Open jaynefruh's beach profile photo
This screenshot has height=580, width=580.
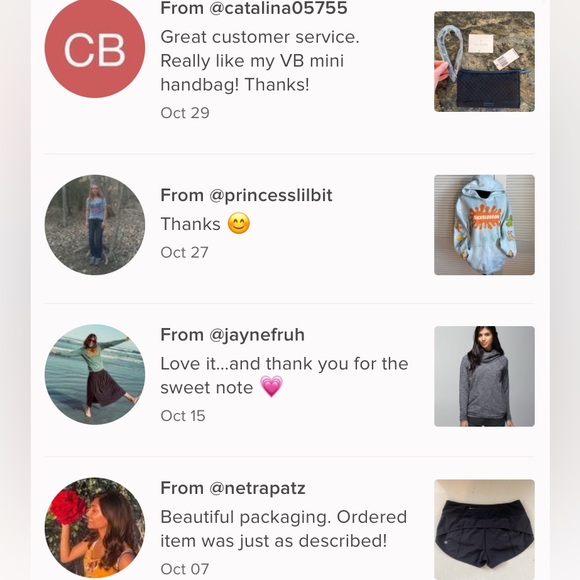pos(95,374)
